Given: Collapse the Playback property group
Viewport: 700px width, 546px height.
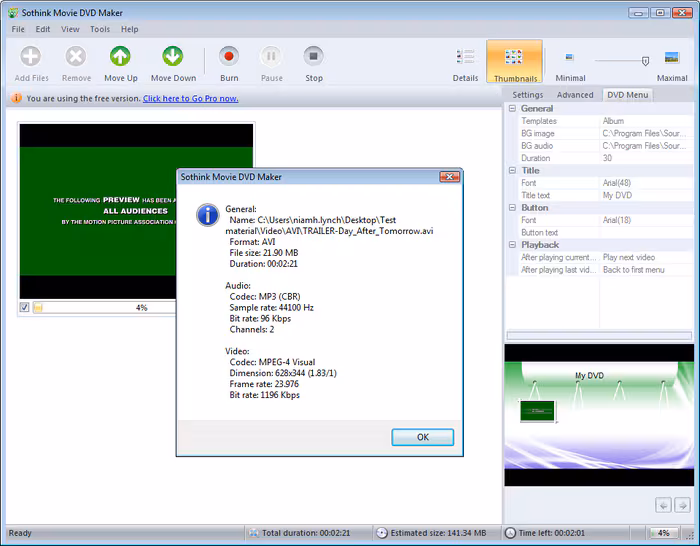Looking at the screenshot, I should click(x=512, y=245).
